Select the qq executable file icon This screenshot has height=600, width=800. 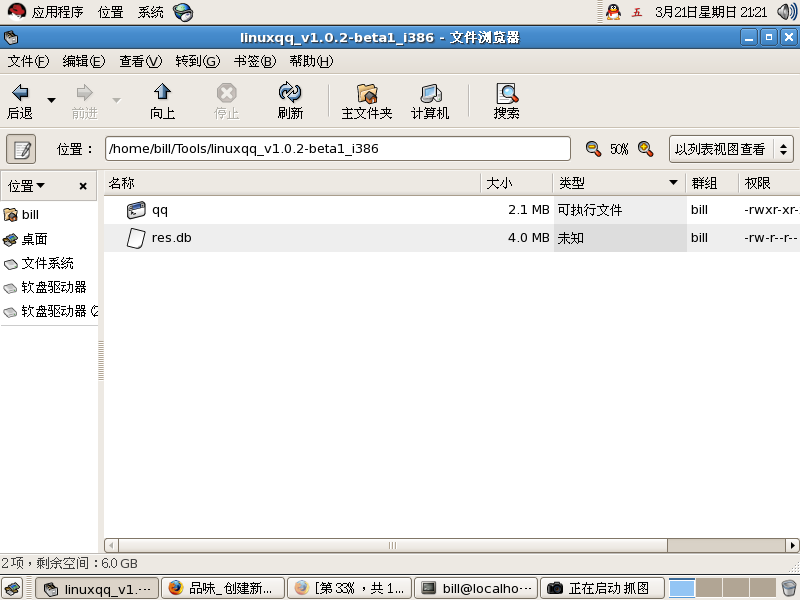tap(136, 210)
